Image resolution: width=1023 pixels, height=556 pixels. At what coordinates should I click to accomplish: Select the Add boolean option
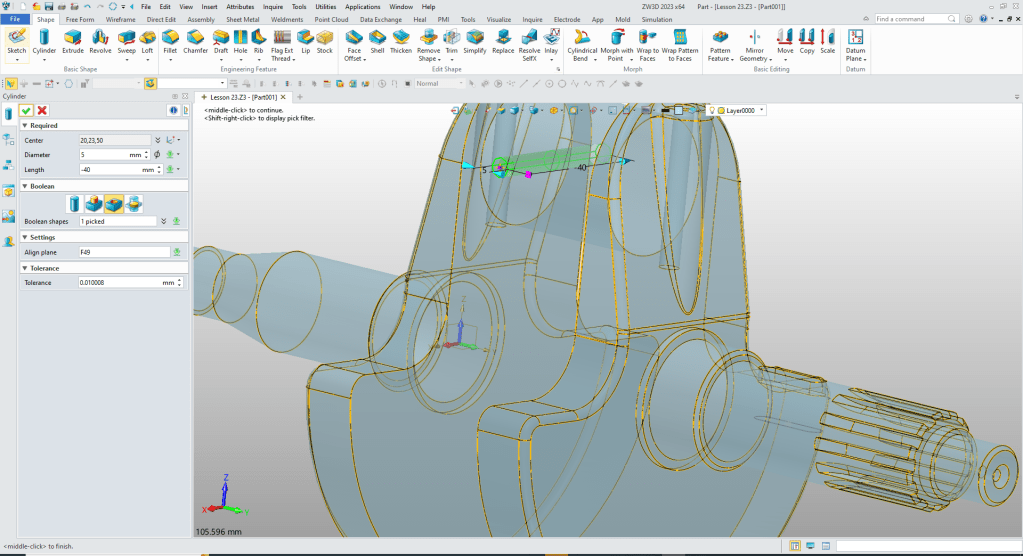94,204
